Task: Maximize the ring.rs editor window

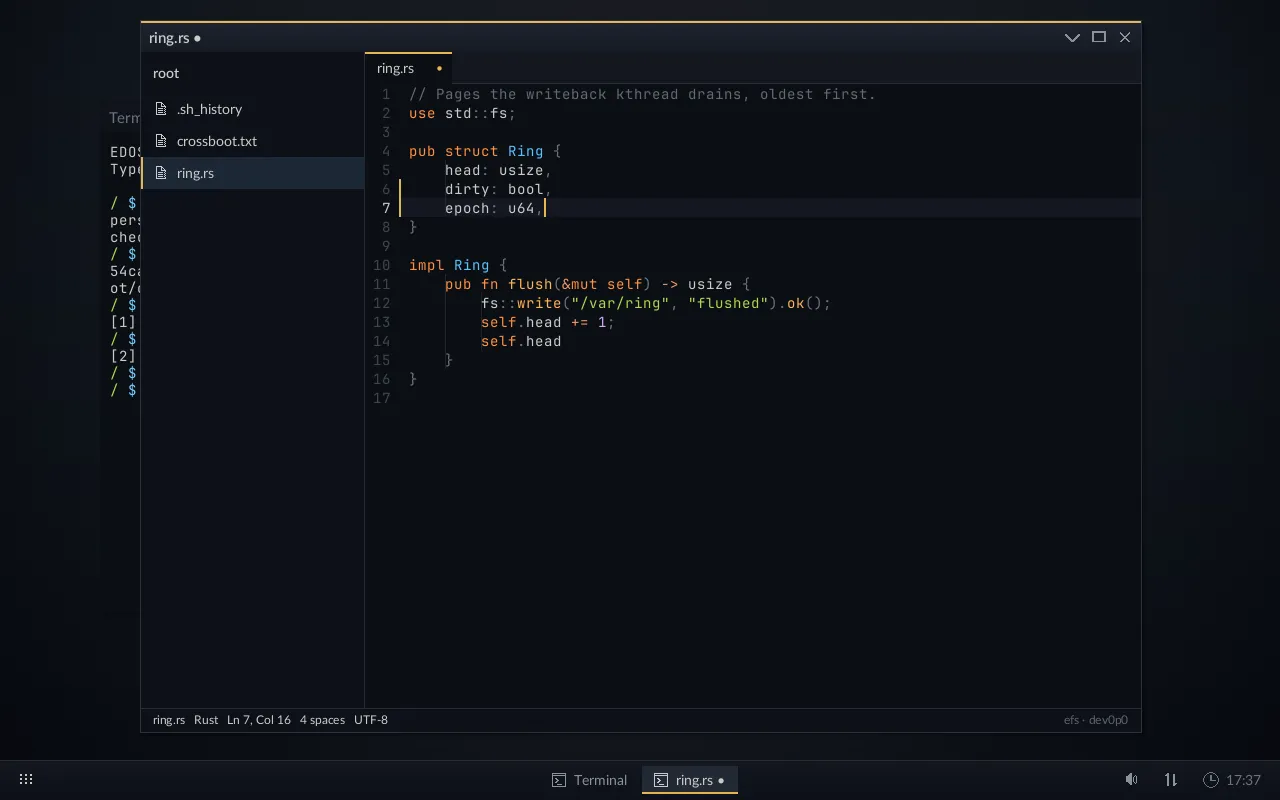Action: [1099, 37]
